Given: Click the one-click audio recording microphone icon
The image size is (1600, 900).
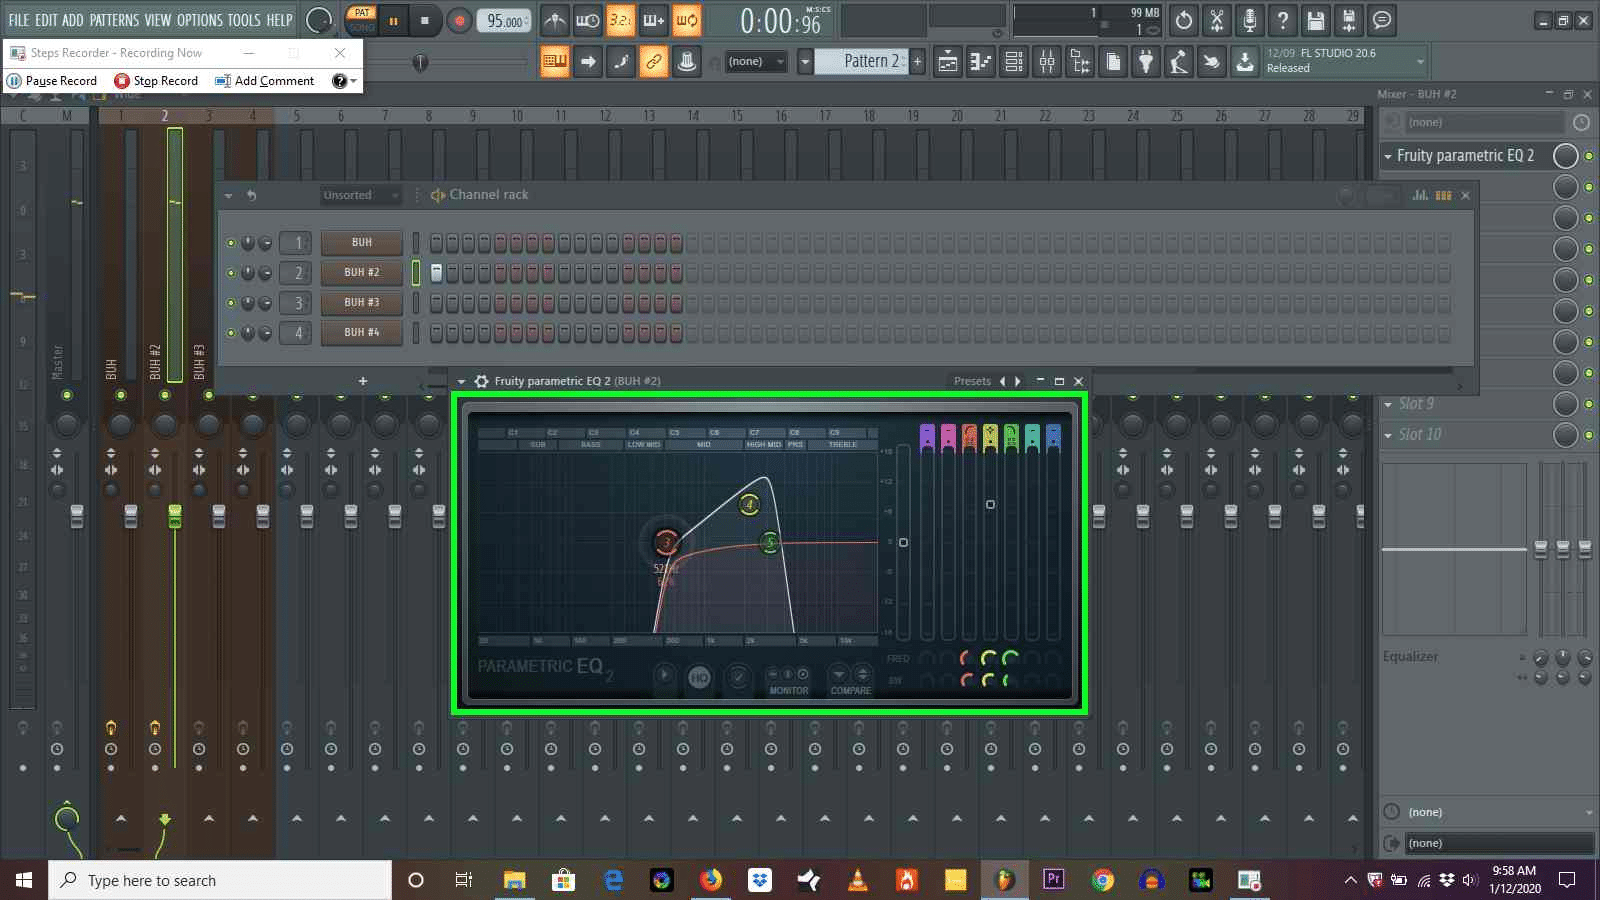Looking at the screenshot, I should click(x=1250, y=20).
